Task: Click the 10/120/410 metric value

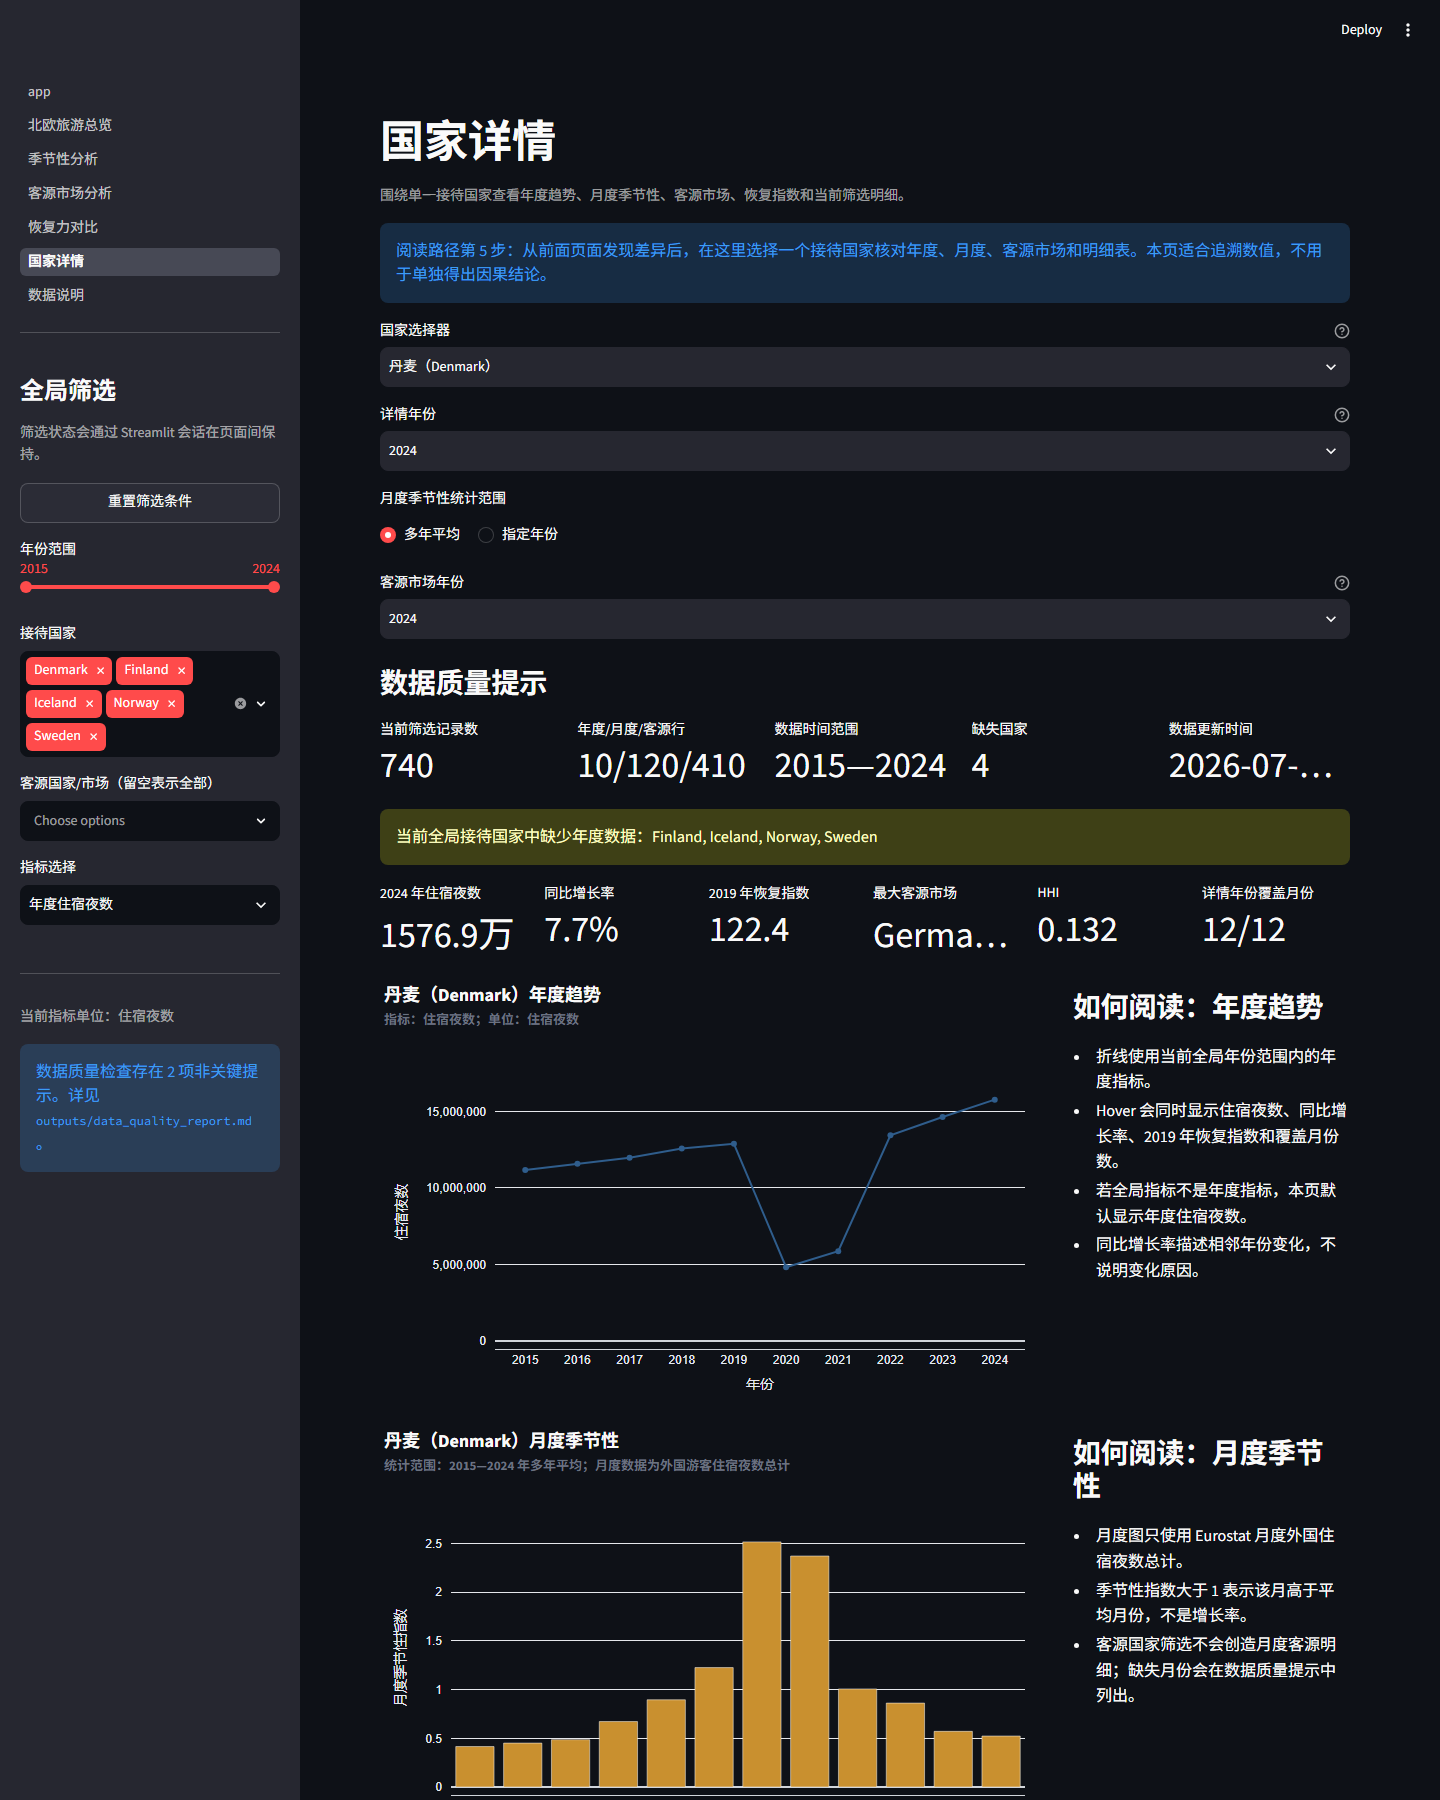Action: [661, 766]
